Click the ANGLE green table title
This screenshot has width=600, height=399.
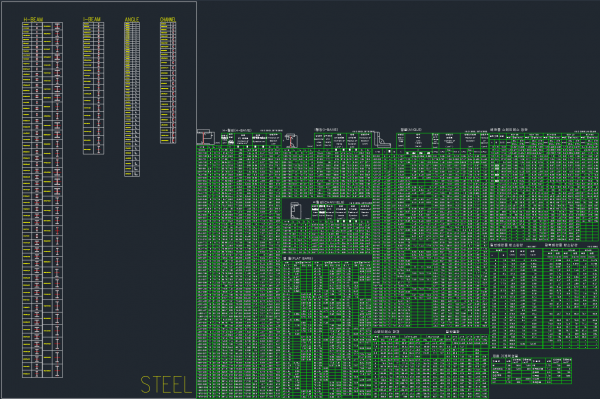[411, 130]
